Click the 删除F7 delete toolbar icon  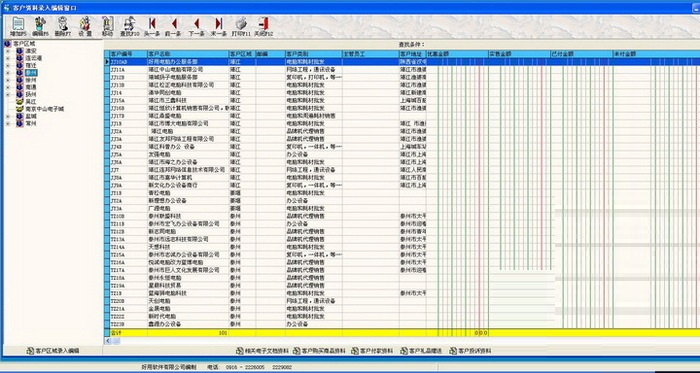click(62, 27)
